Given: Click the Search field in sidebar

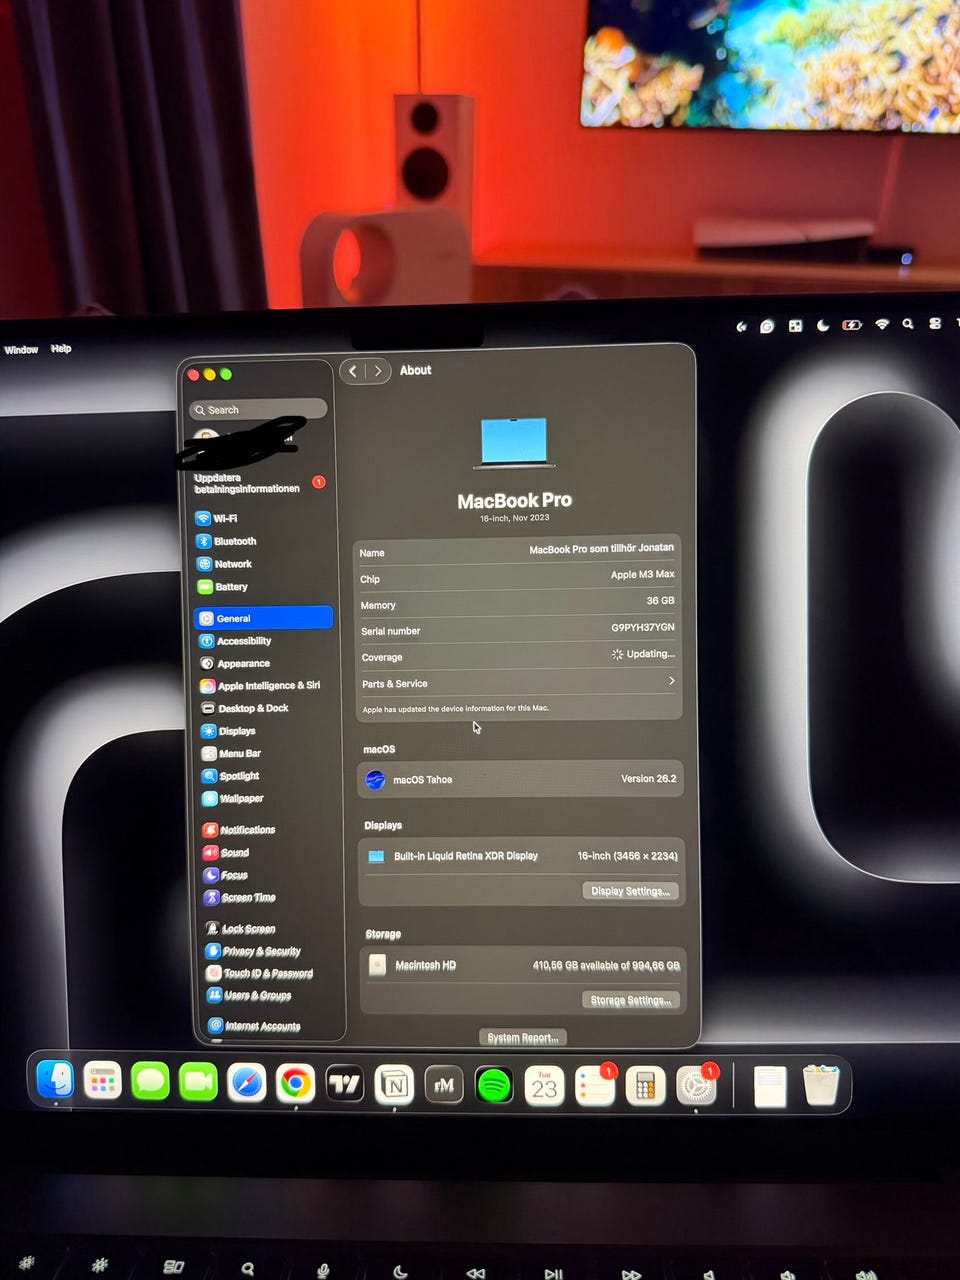Looking at the screenshot, I should coord(258,409).
